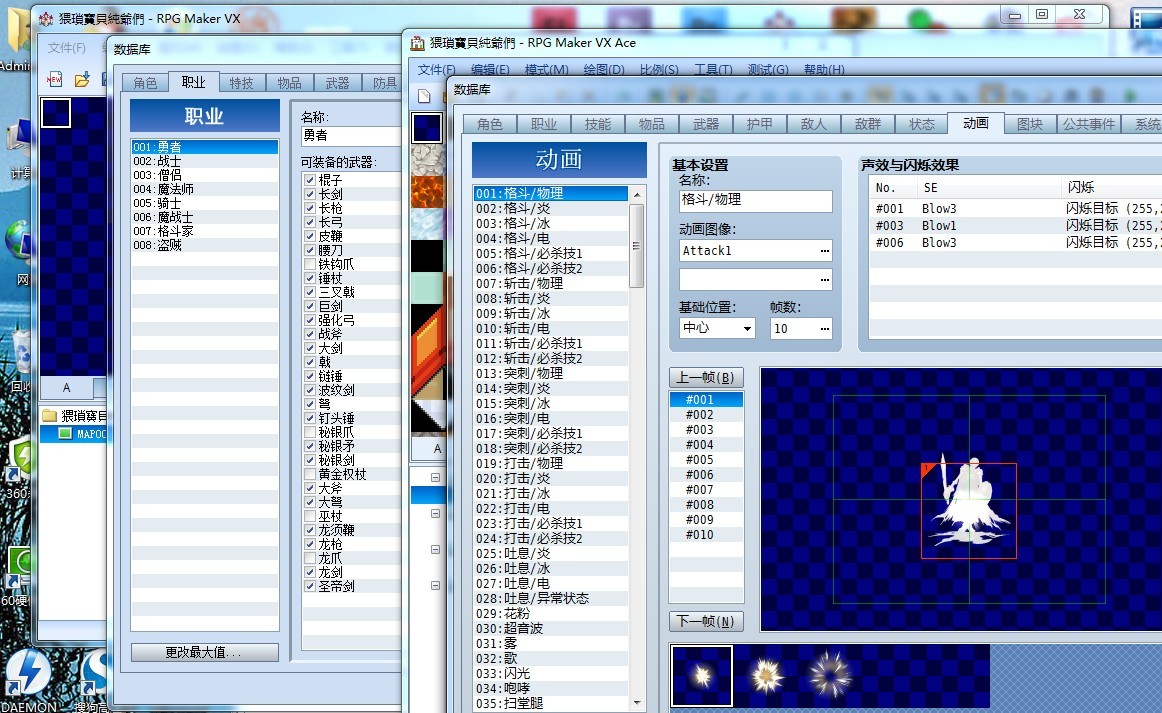Click the animation list scroll-up arrow
1162x713 pixels.
click(637, 194)
